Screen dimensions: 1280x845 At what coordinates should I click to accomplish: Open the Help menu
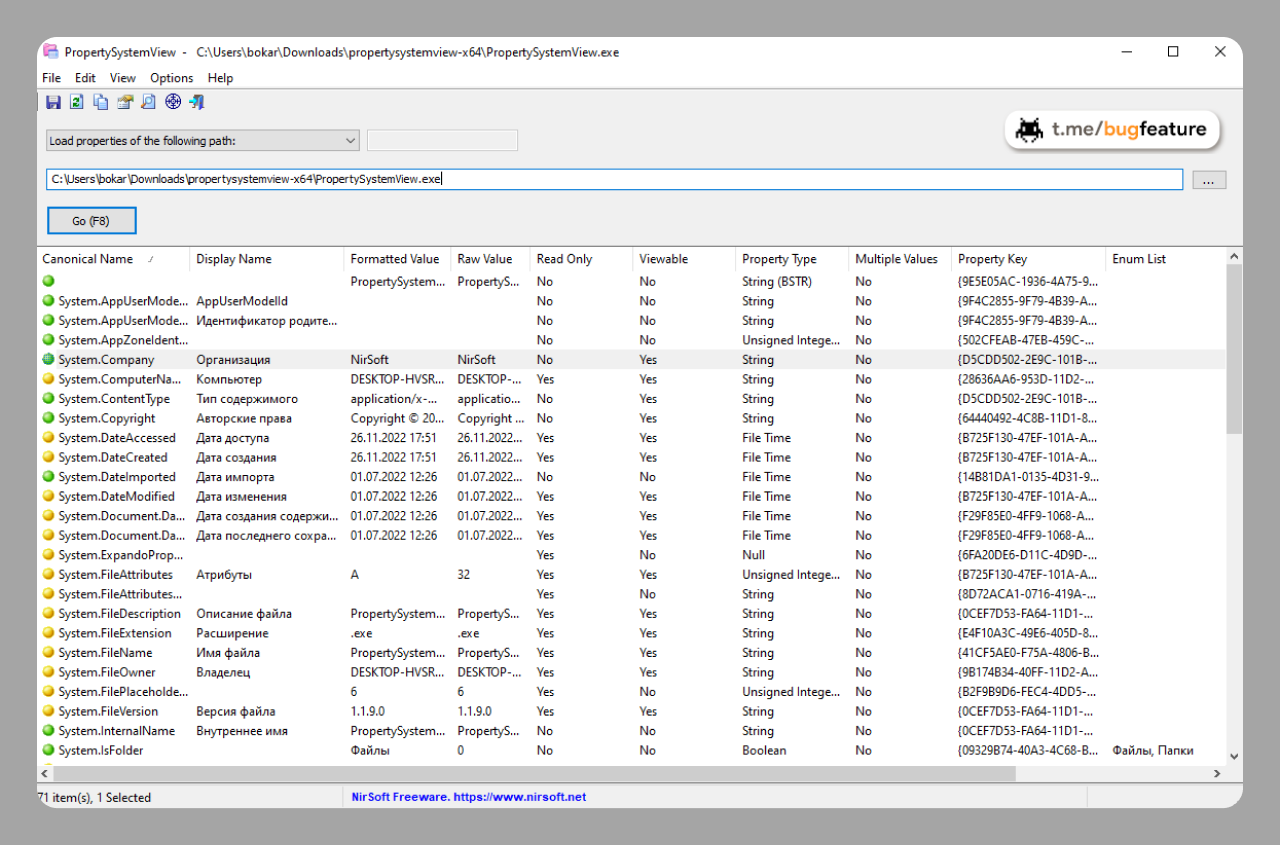tap(220, 78)
